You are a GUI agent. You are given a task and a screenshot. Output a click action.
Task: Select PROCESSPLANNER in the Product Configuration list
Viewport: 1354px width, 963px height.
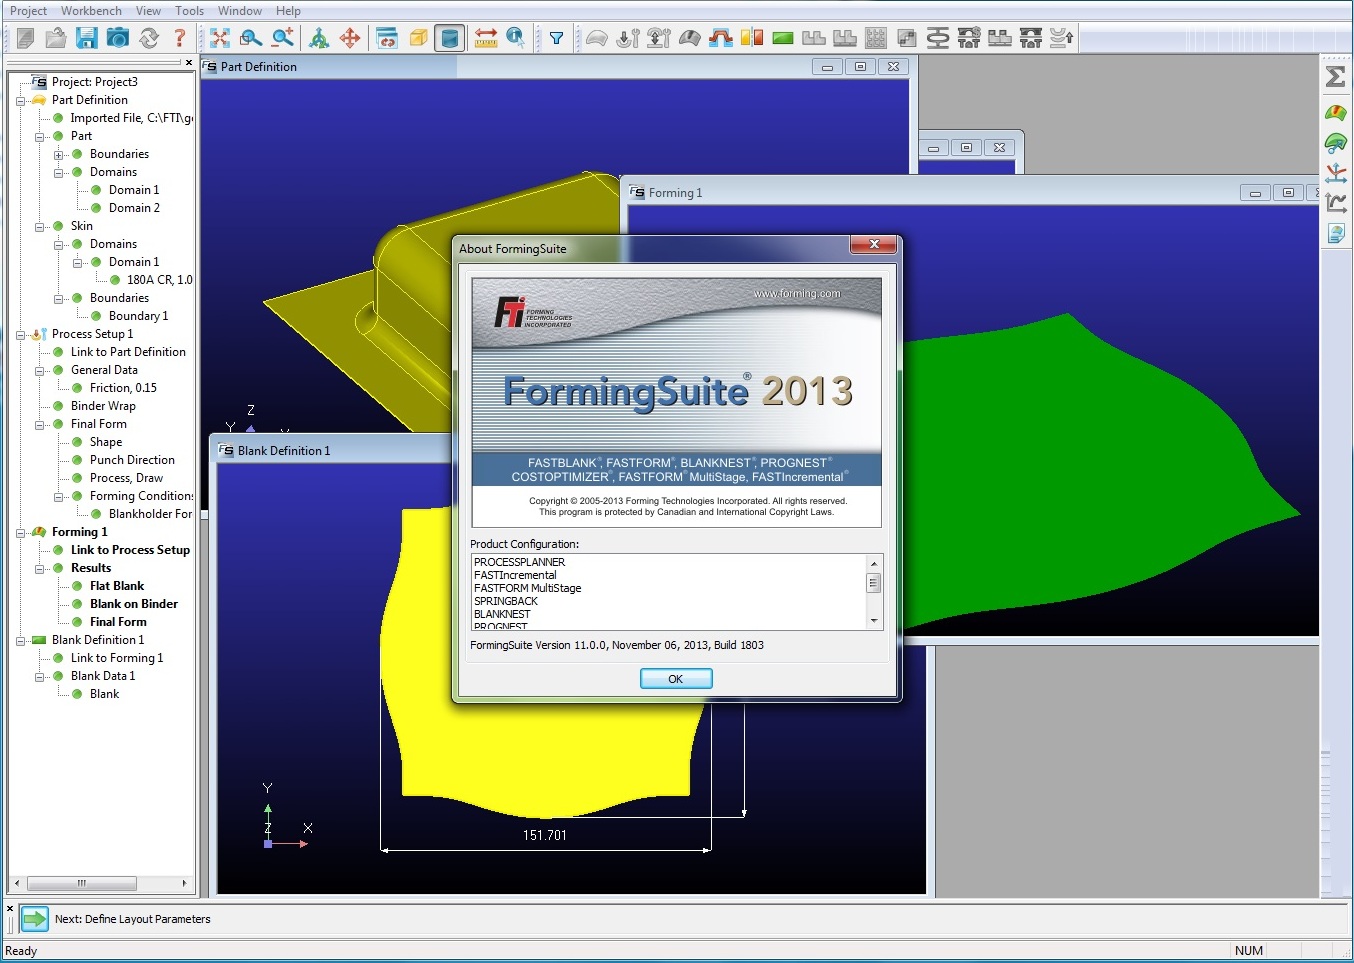tap(519, 562)
